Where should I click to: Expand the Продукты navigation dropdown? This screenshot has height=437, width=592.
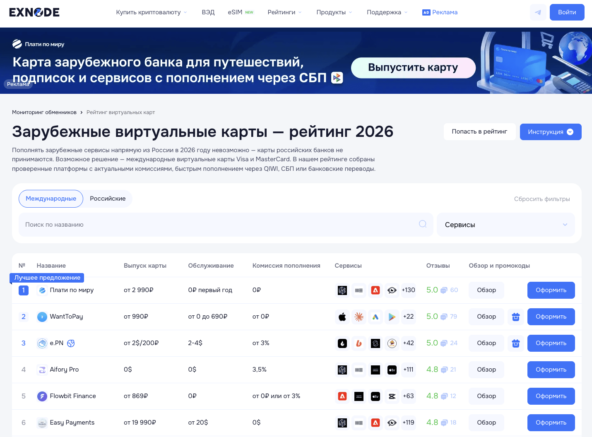334,12
